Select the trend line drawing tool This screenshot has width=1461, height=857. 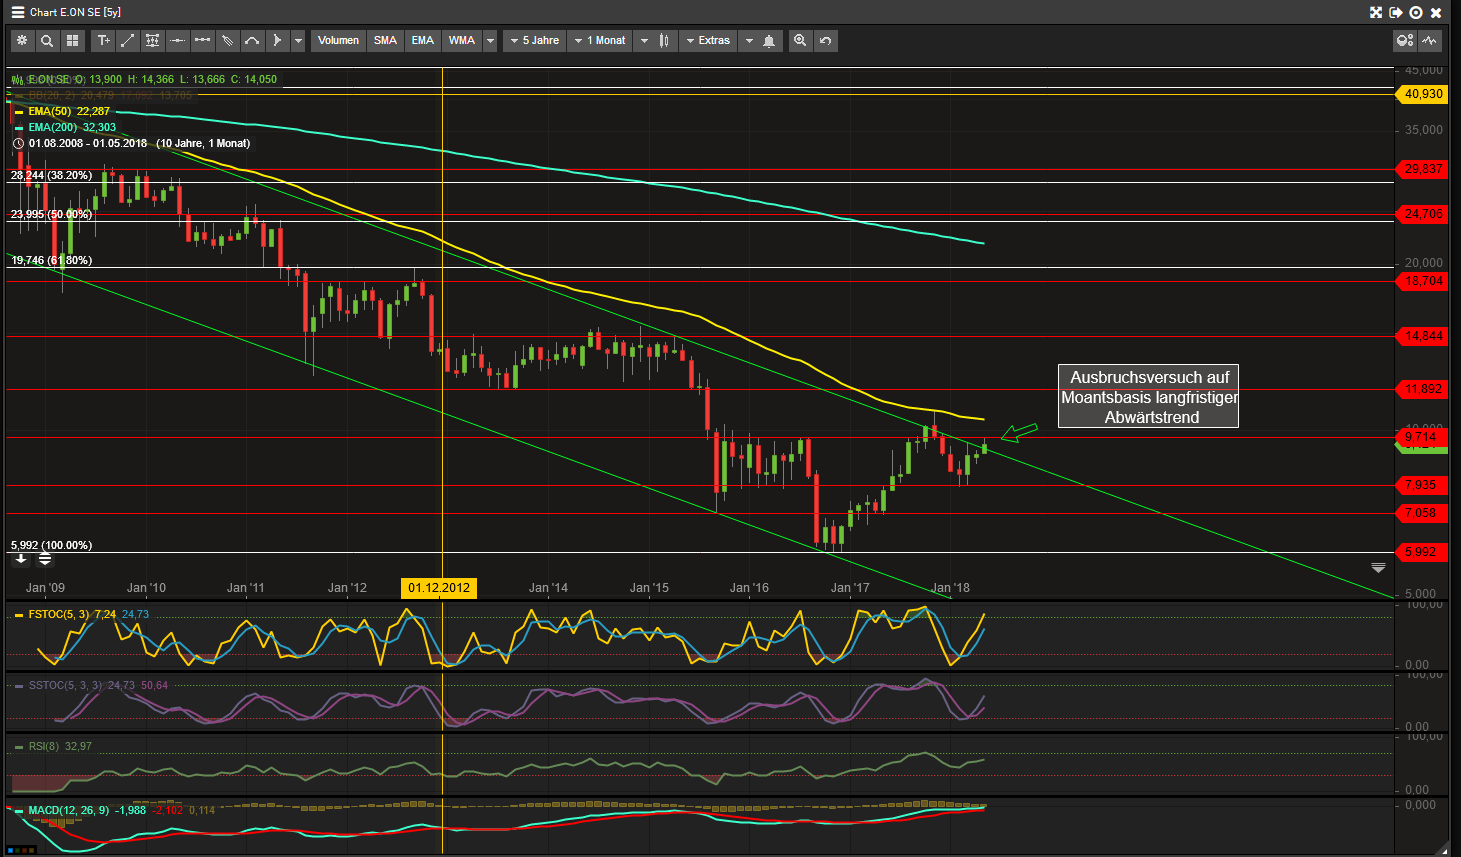click(x=128, y=41)
